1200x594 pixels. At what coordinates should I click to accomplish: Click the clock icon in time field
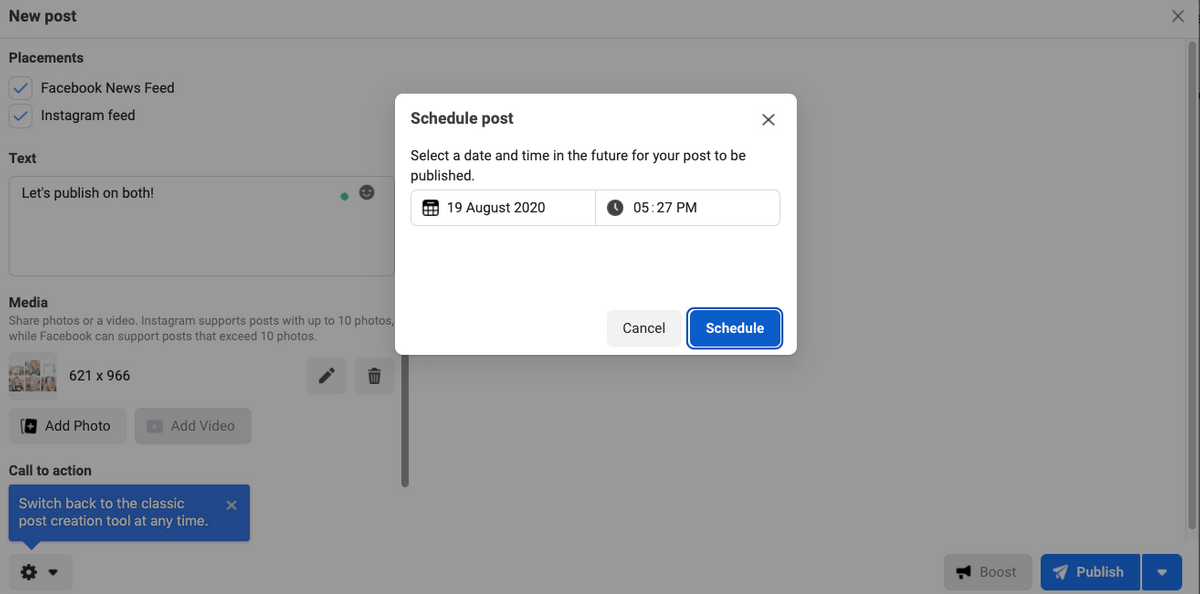tap(615, 208)
